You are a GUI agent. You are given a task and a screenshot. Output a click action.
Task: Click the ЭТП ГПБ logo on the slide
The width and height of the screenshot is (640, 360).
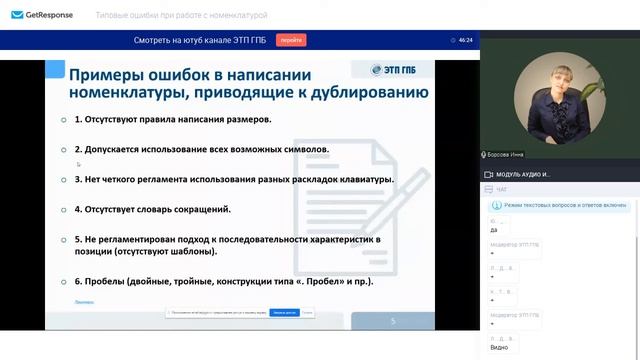click(393, 70)
